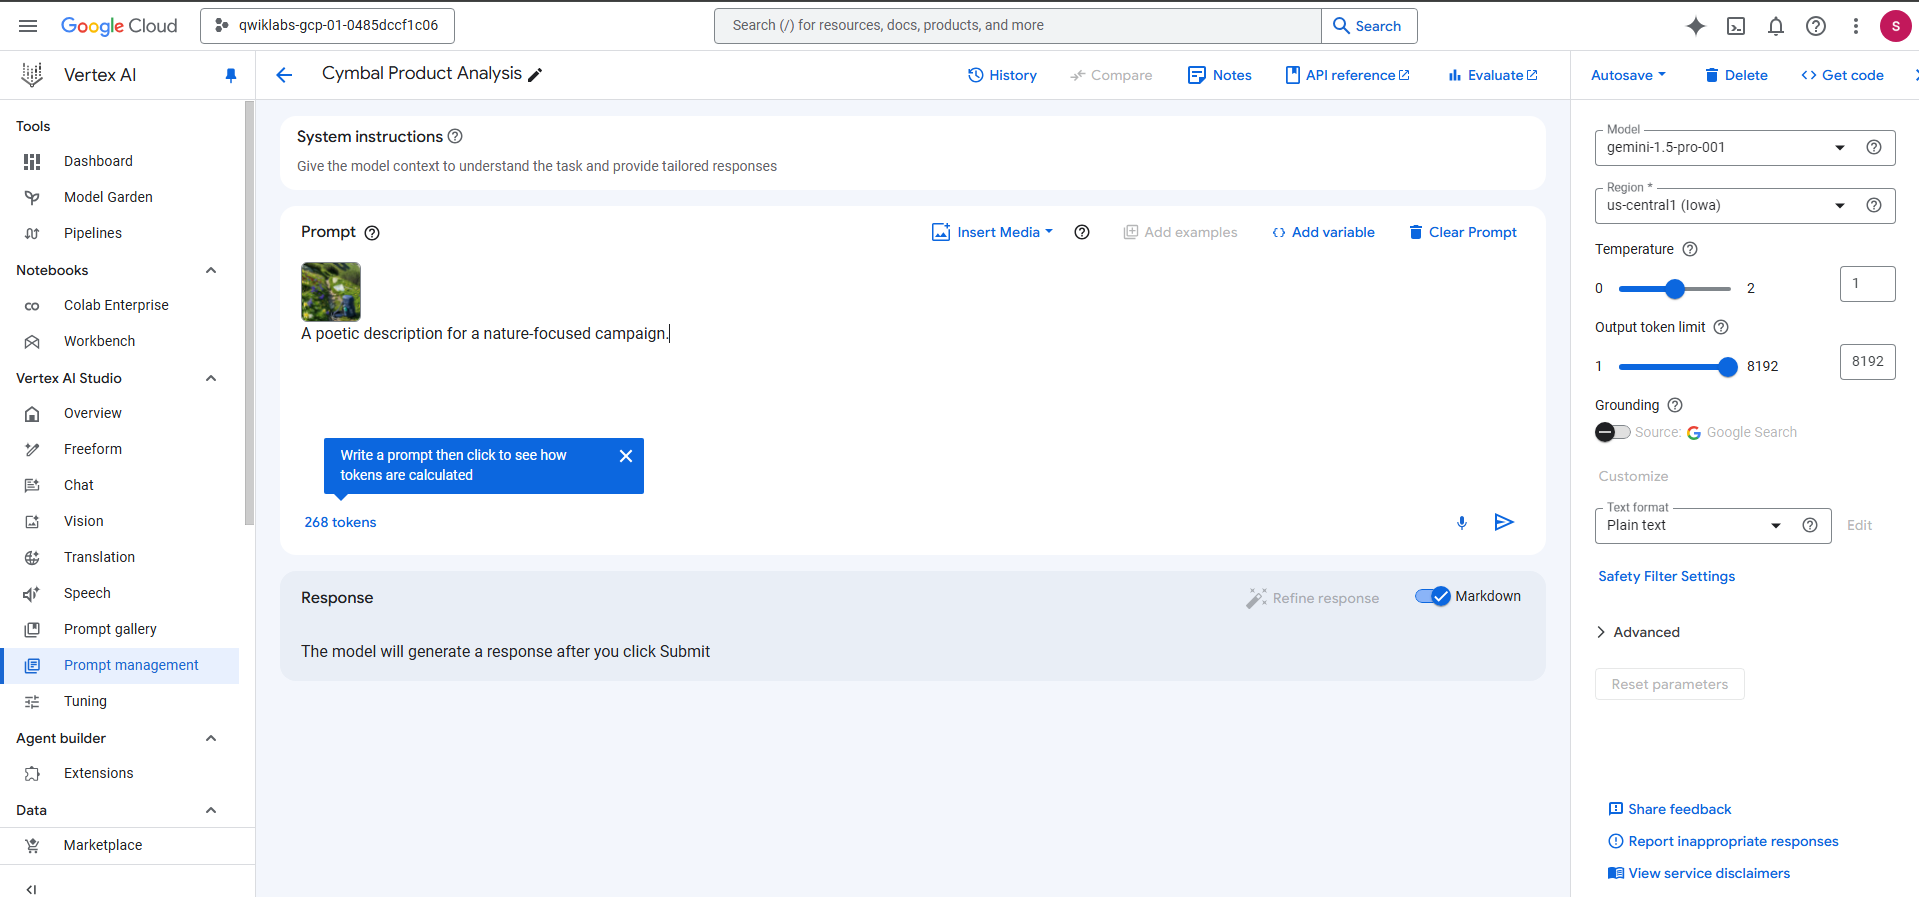Click Get code
Viewport: 1919px width, 897px height.
tap(1842, 75)
